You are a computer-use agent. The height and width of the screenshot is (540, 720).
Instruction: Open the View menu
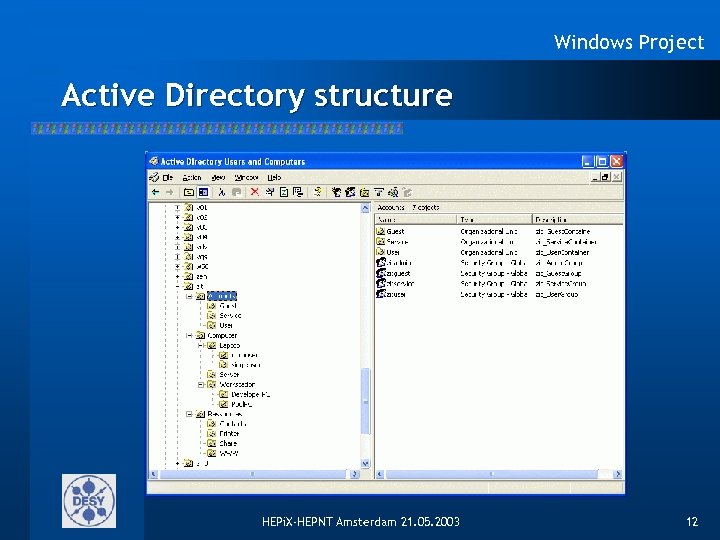tap(219, 178)
